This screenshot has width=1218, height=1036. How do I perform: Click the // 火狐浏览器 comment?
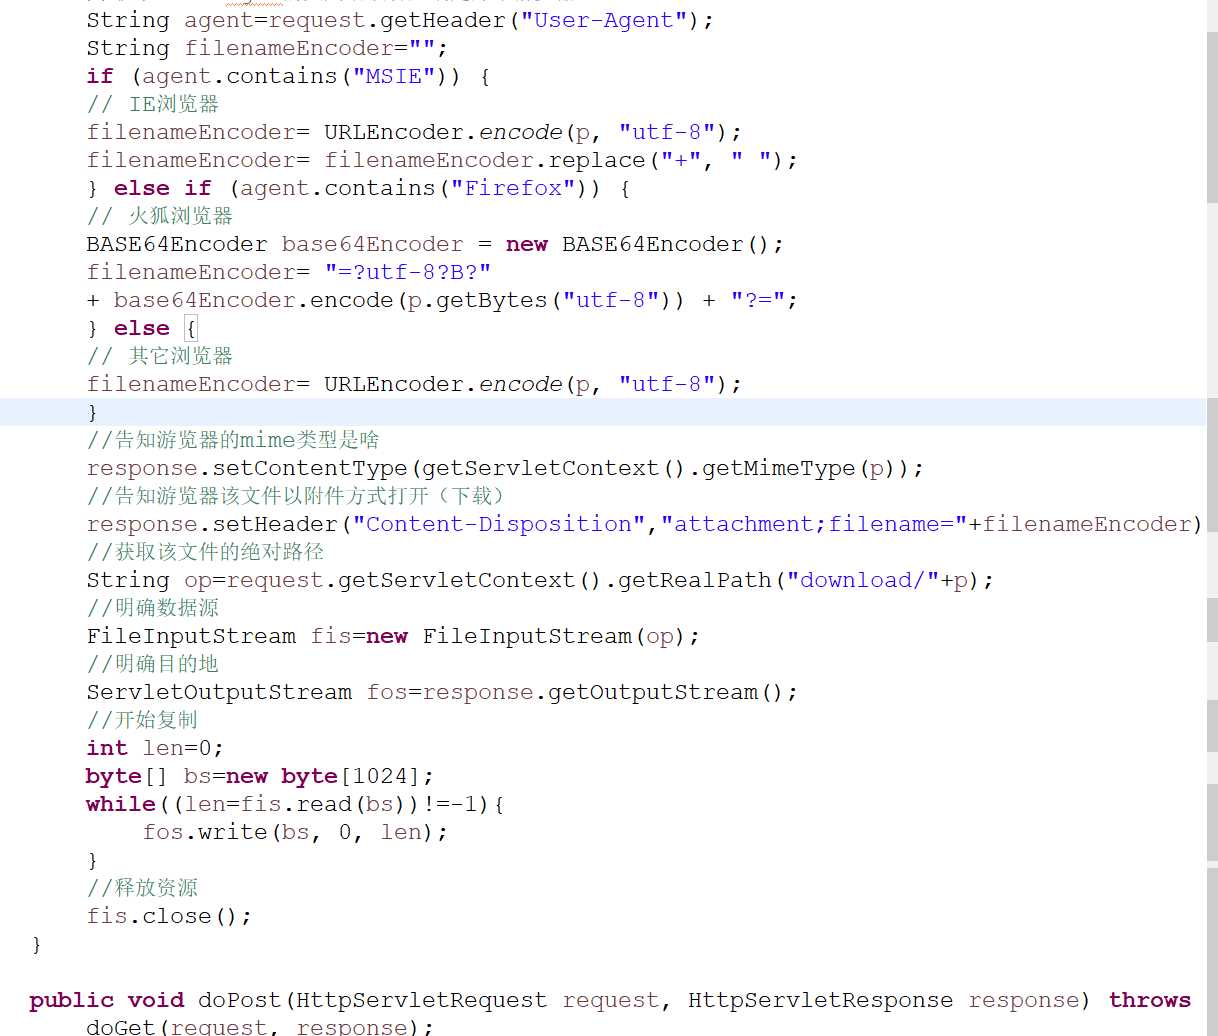click(x=160, y=216)
